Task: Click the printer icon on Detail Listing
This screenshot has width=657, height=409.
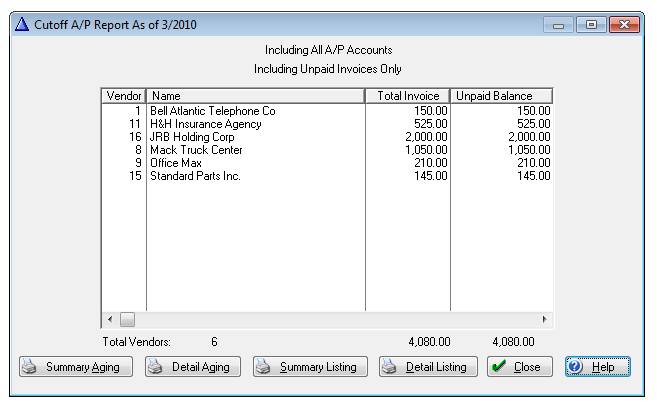Action: coord(391,367)
